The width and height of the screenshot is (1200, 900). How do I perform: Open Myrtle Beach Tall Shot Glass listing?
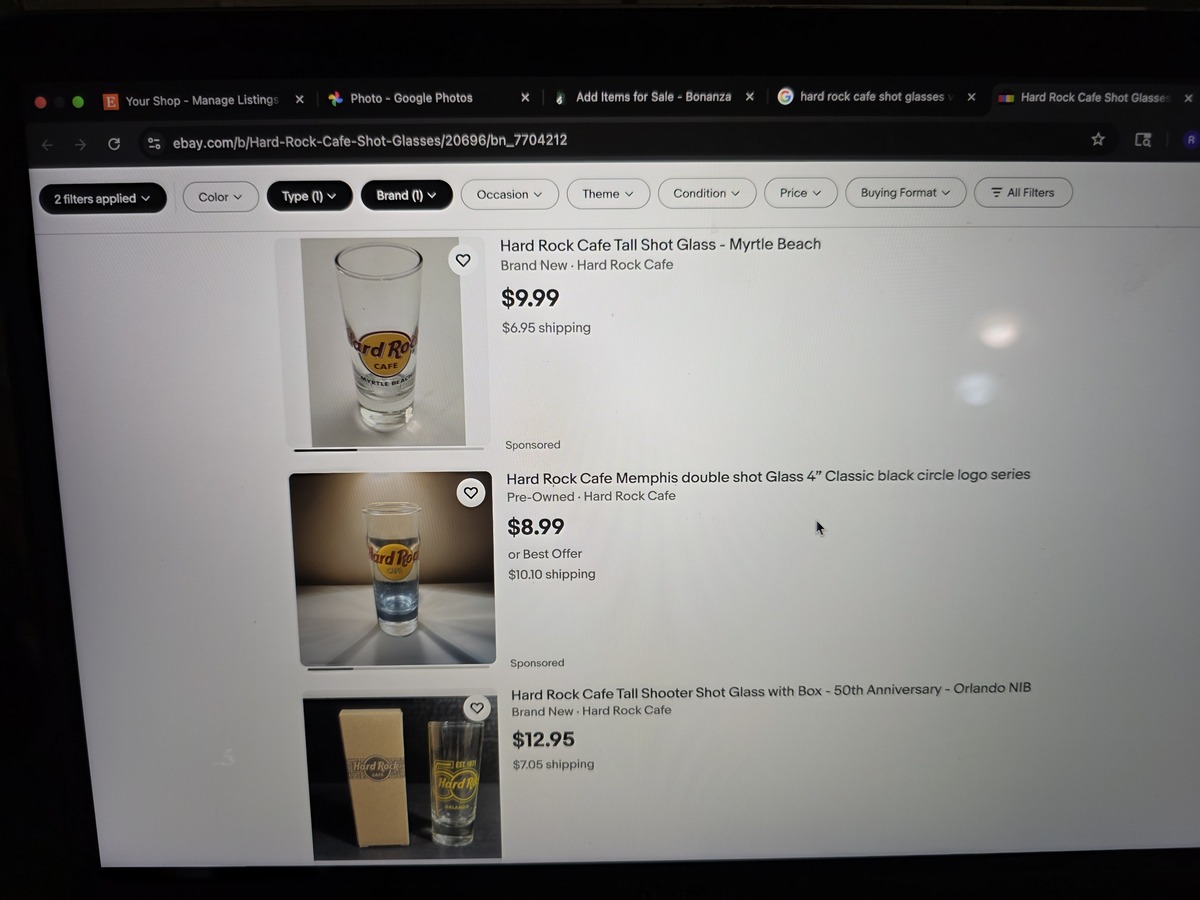point(660,245)
